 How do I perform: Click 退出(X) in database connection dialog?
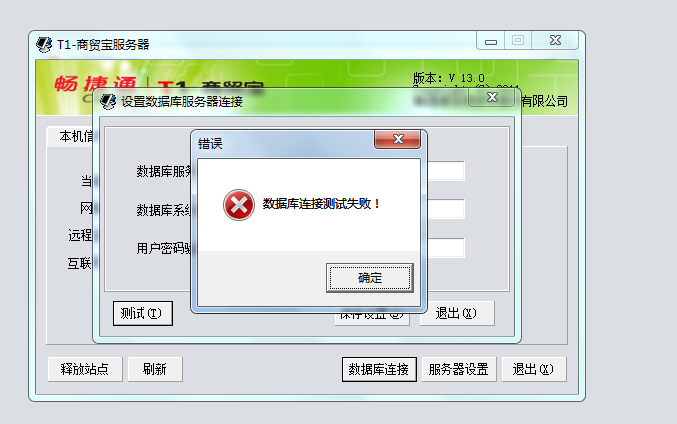point(457,313)
